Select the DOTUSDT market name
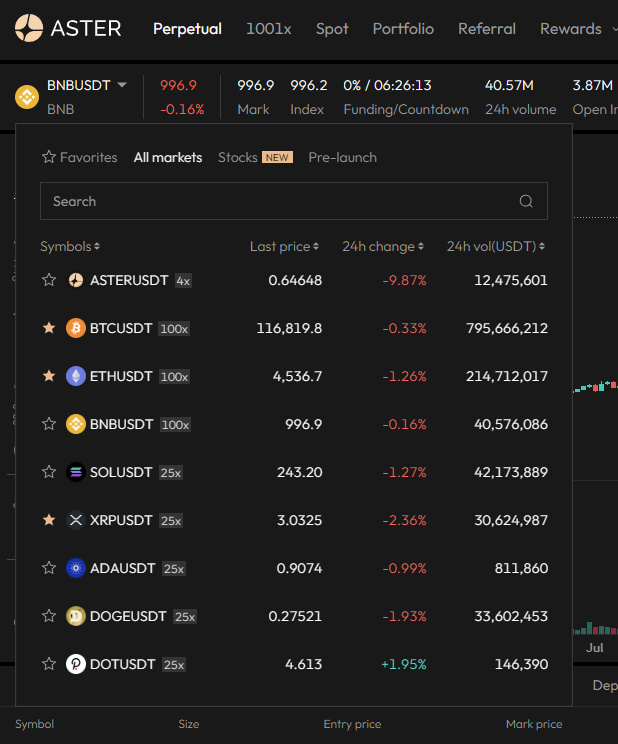Viewport: 618px width, 744px height. pos(122,664)
